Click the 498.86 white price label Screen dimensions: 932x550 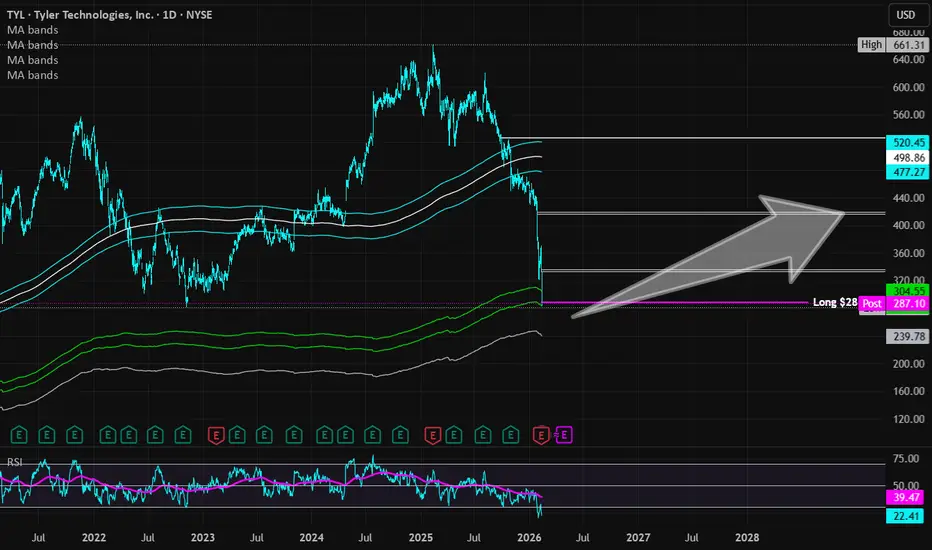click(x=908, y=158)
